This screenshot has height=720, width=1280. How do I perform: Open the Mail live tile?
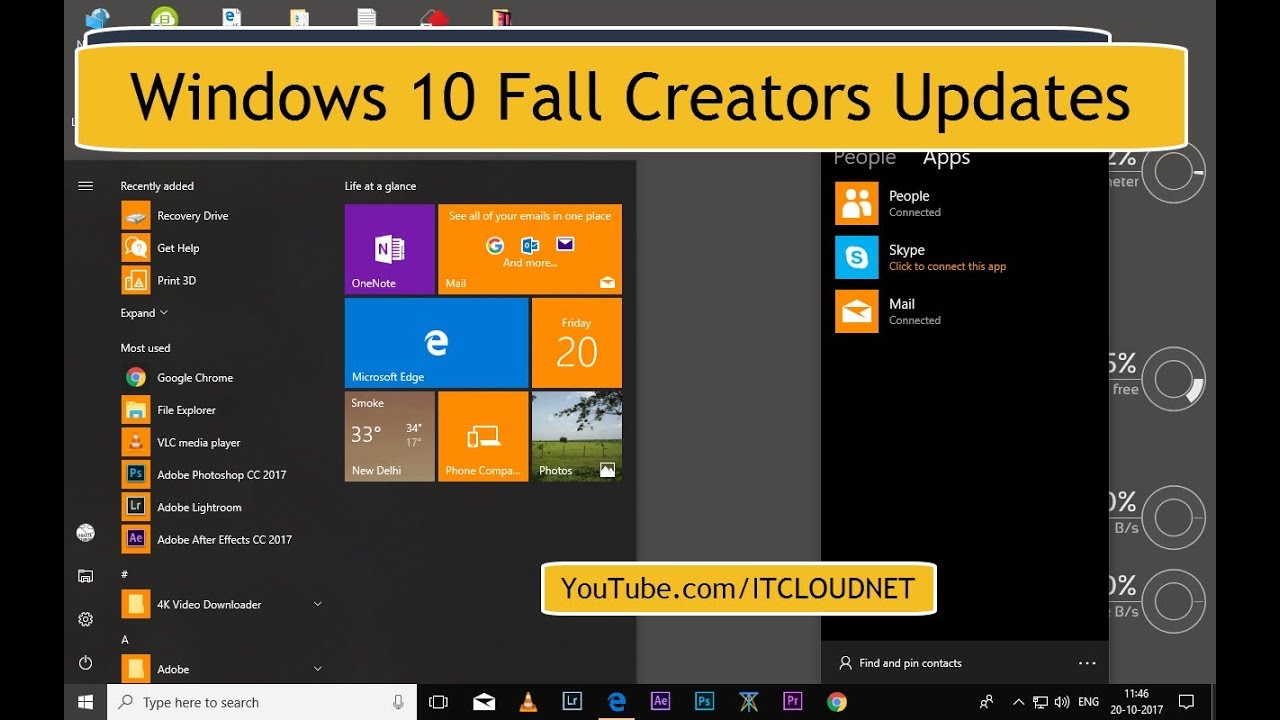point(530,249)
